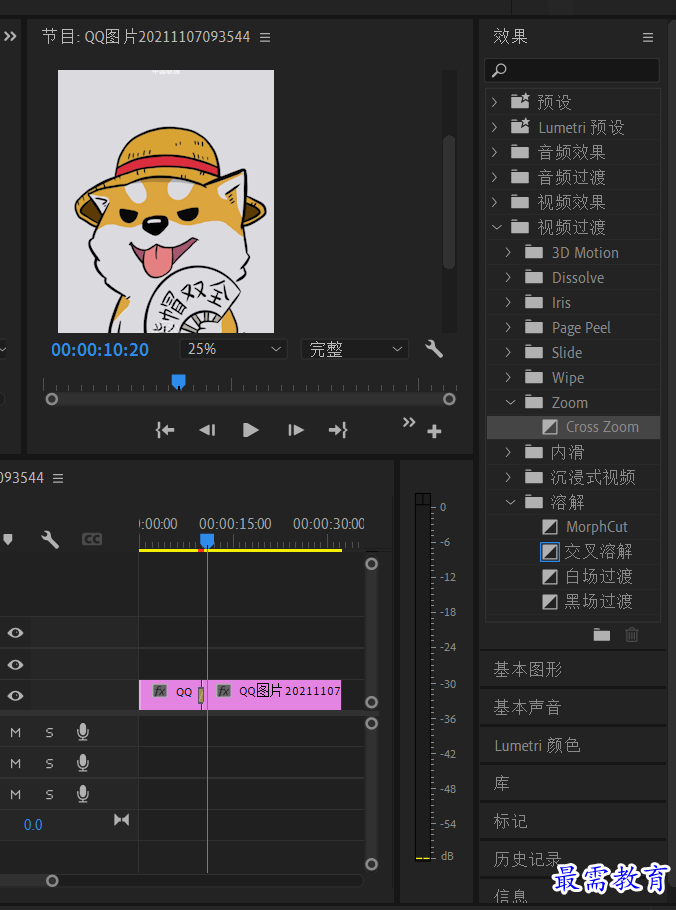Viewport: 676px width, 910px height.
Task: Collapse the 视频过渡 folder
Action: 496,227
